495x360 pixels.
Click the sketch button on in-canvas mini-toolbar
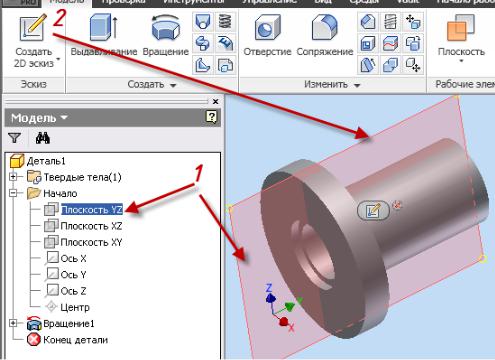(373, 211)
